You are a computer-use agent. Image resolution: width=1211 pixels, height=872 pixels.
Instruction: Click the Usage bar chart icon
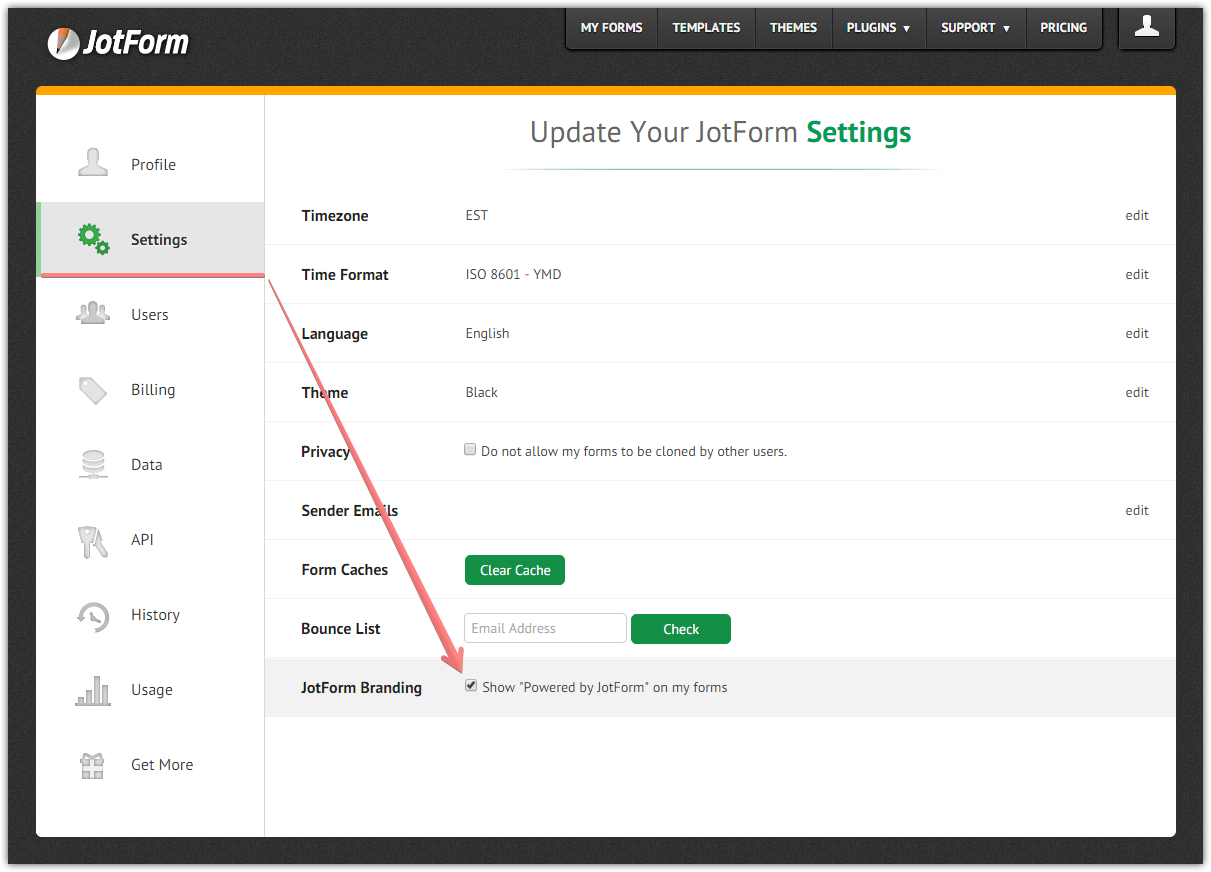pos(92,689)
